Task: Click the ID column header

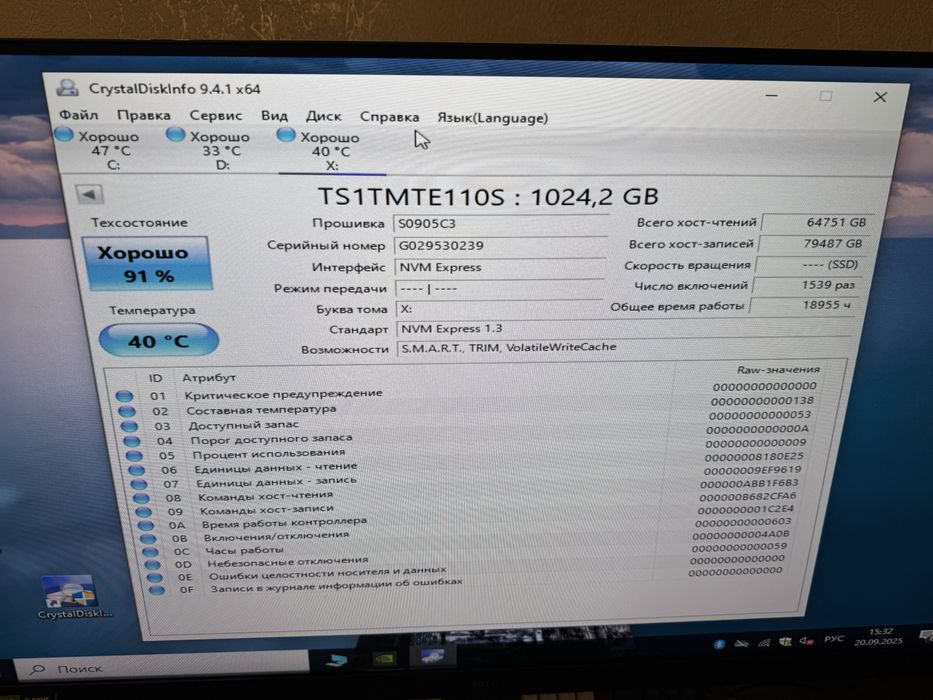Action: click(x=155, y=377)
